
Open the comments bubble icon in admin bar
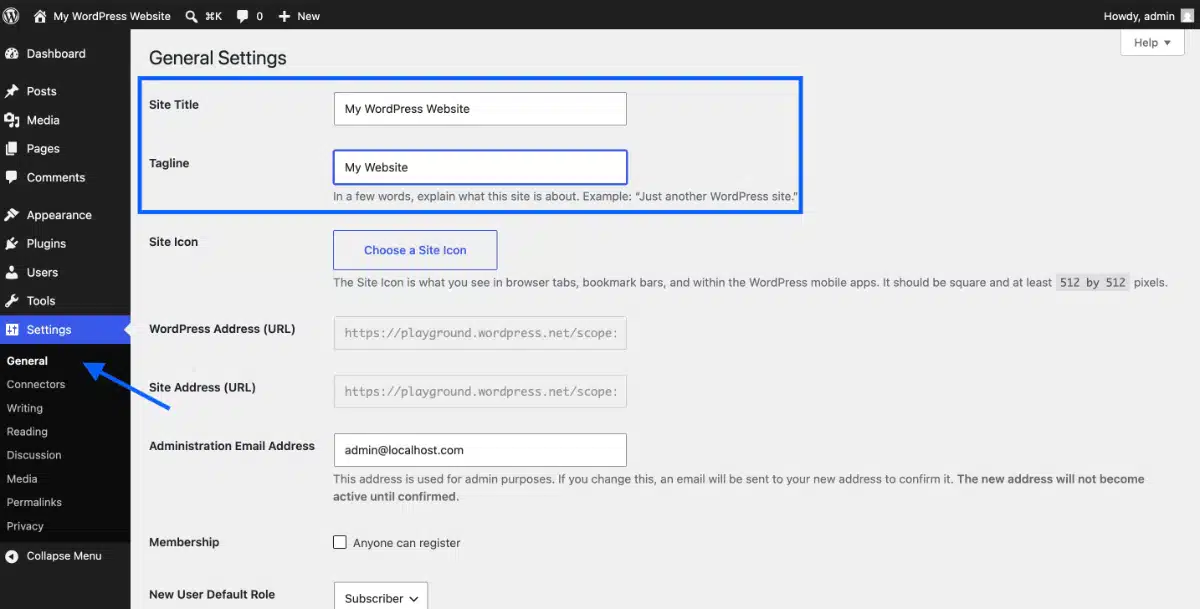coord(243,16)
